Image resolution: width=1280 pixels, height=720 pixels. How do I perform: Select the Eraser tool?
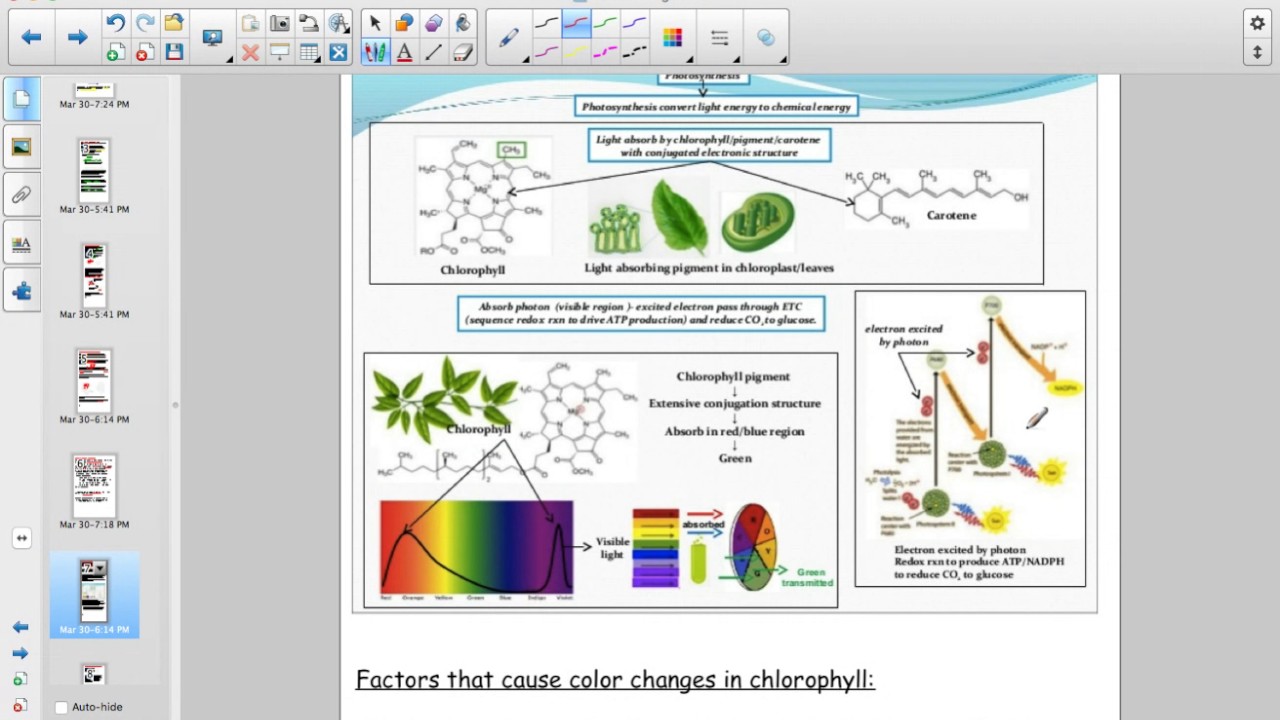462,52
